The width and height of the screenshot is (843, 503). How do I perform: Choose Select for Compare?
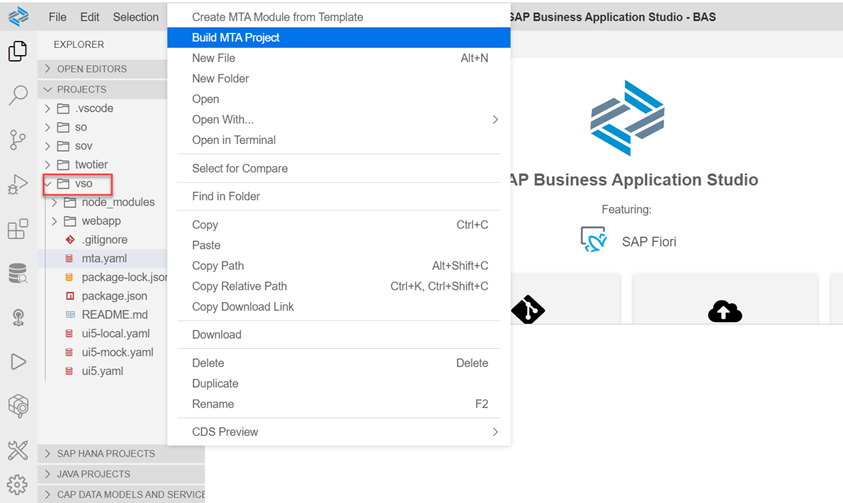tap(339, 168)
